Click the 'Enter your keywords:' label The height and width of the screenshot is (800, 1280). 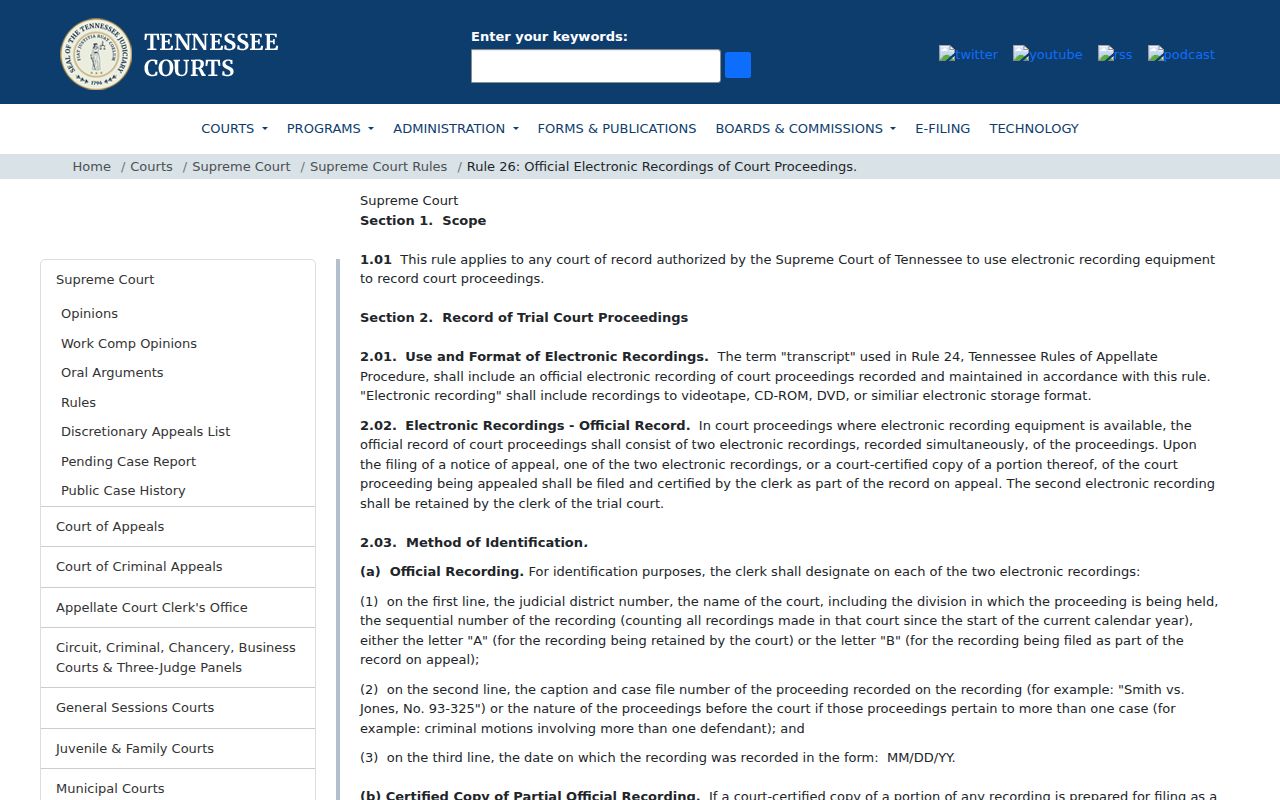549,36
